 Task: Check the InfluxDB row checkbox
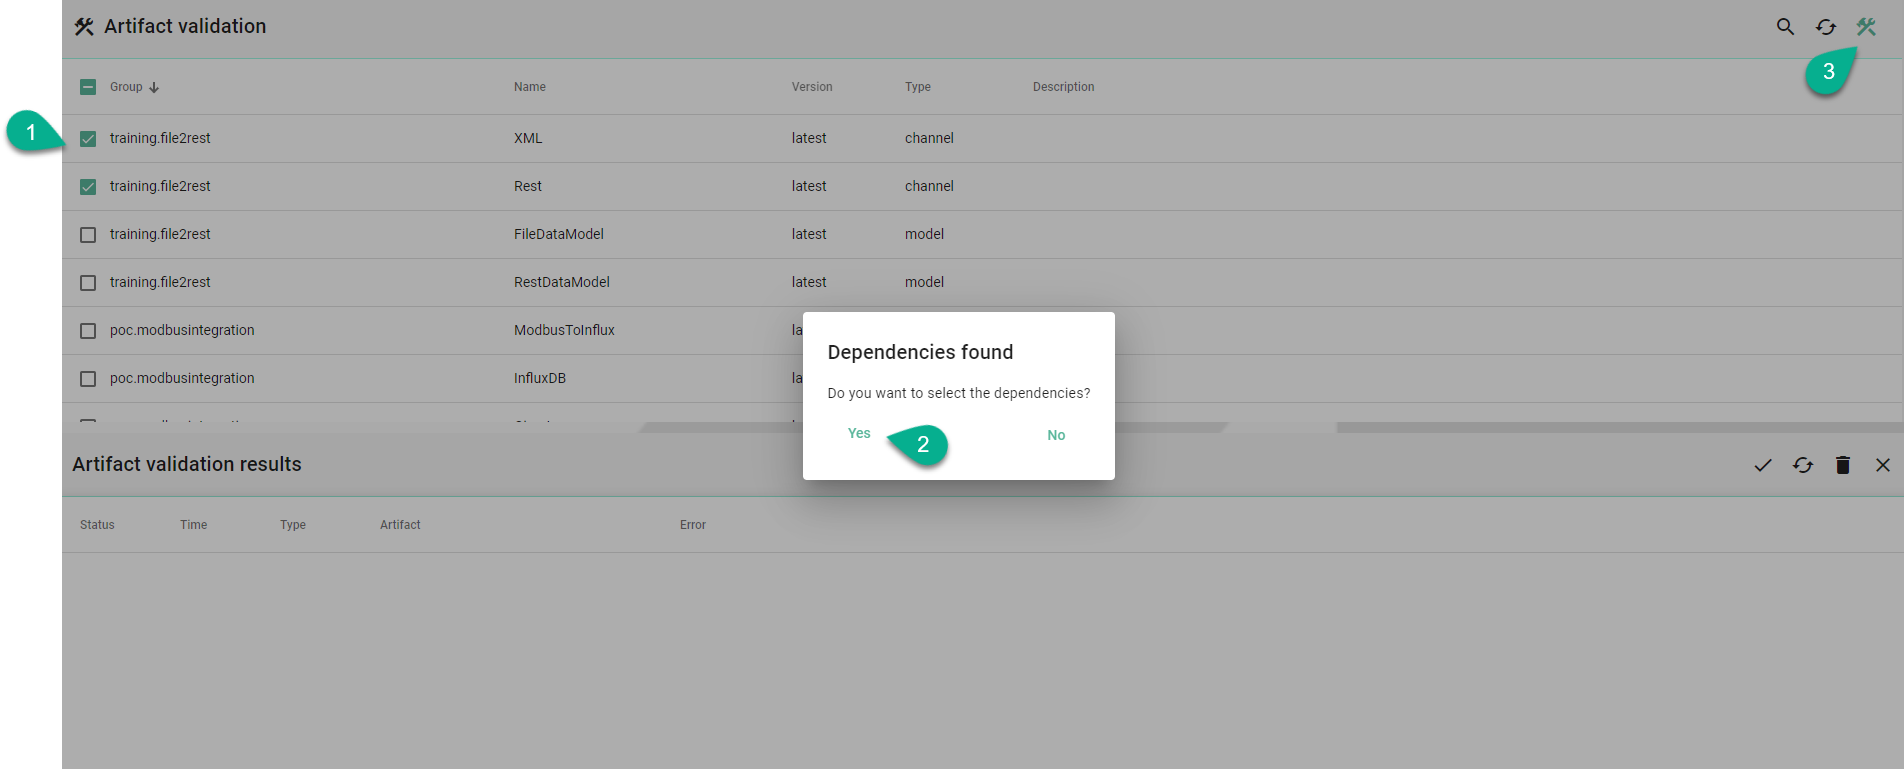[x=88, y=379]
